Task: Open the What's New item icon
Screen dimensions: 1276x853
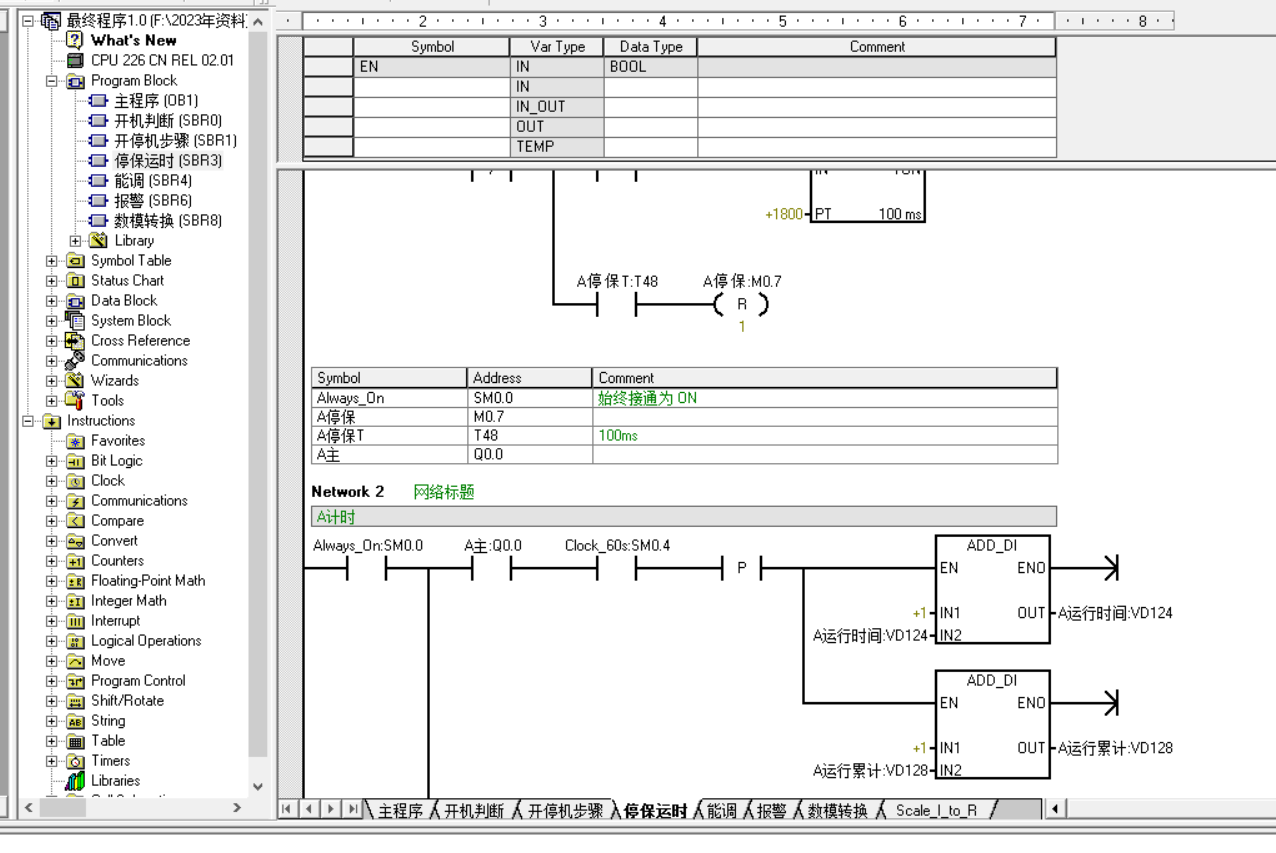Action: (x=74, y=40)
